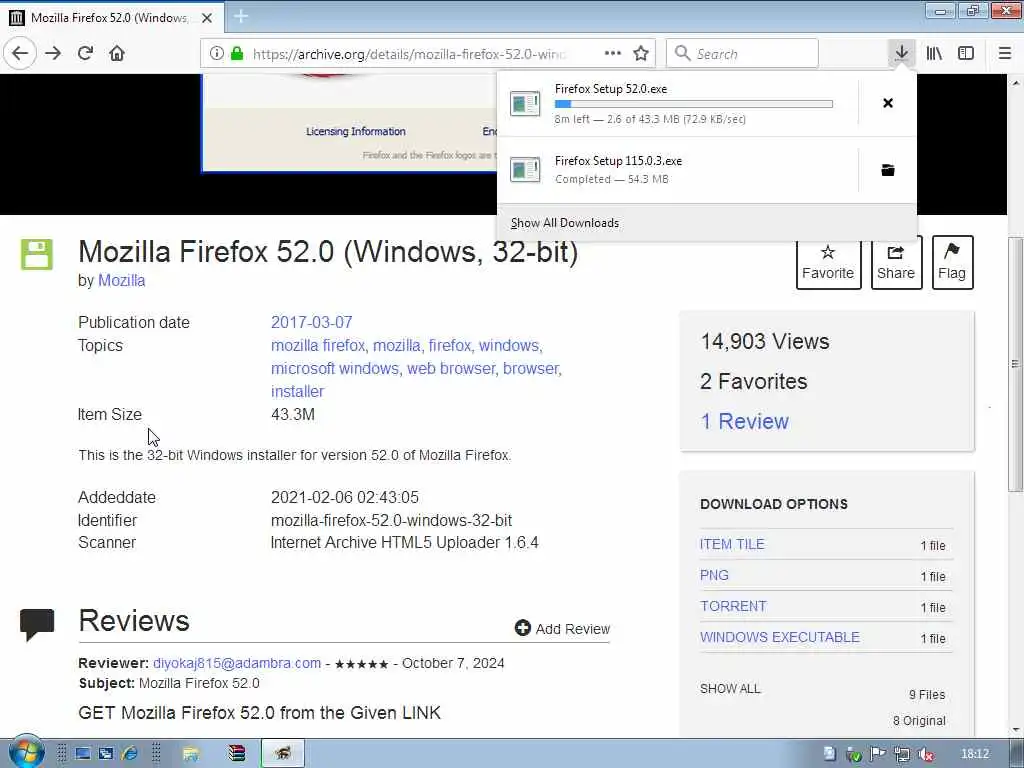Open WinRAR books icon in taskbar
1024x768 pixels.
(236, 754)
